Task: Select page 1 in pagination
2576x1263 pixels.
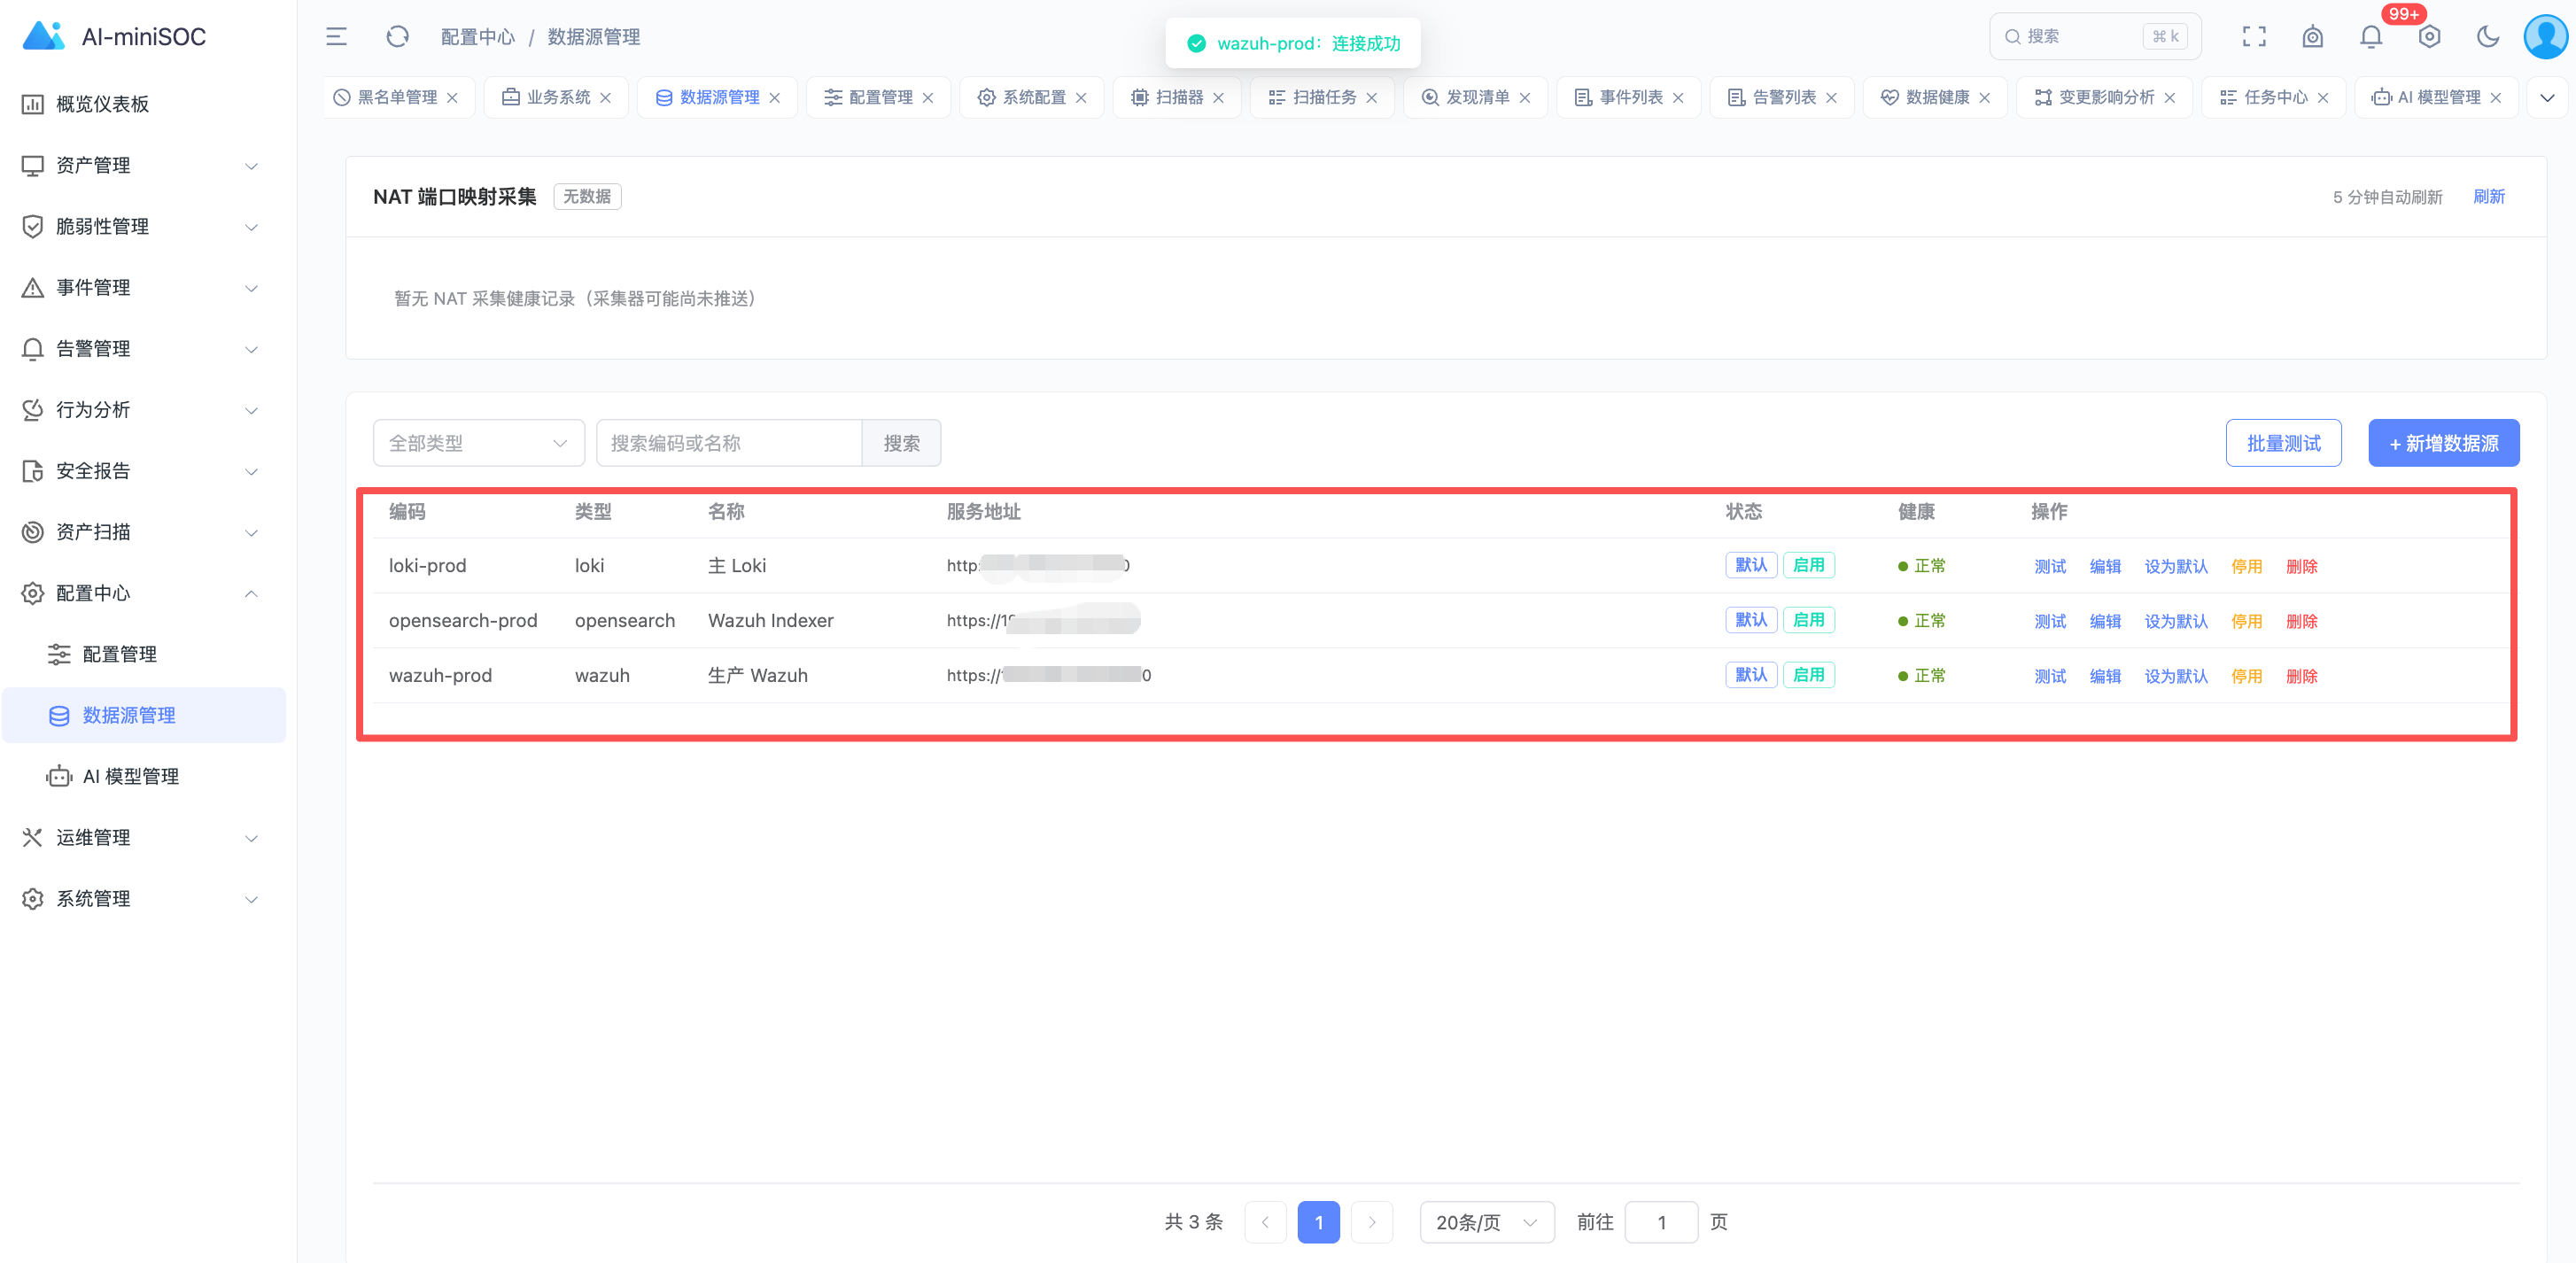Action: (x=1318, y=1222)
